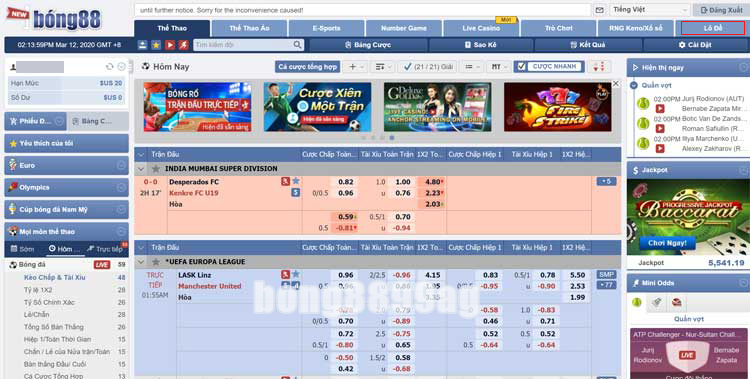Viewport: 750px width, 379px height.
Task: Click the search magnifier icon in team search
Action: tap(298, 45)
